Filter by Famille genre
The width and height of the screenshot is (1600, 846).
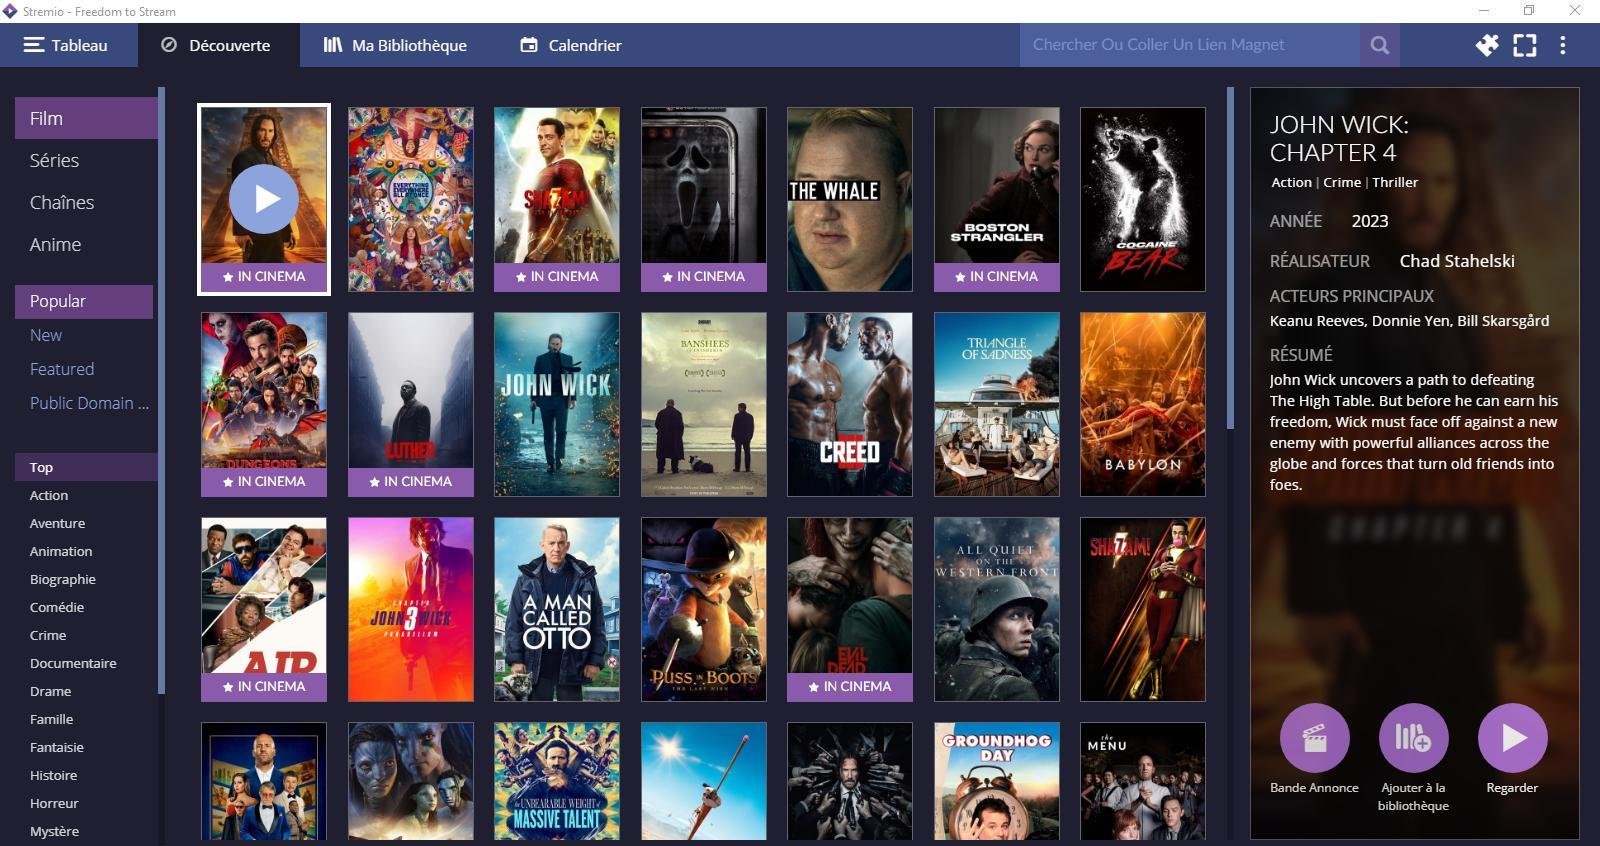[86, 719]
